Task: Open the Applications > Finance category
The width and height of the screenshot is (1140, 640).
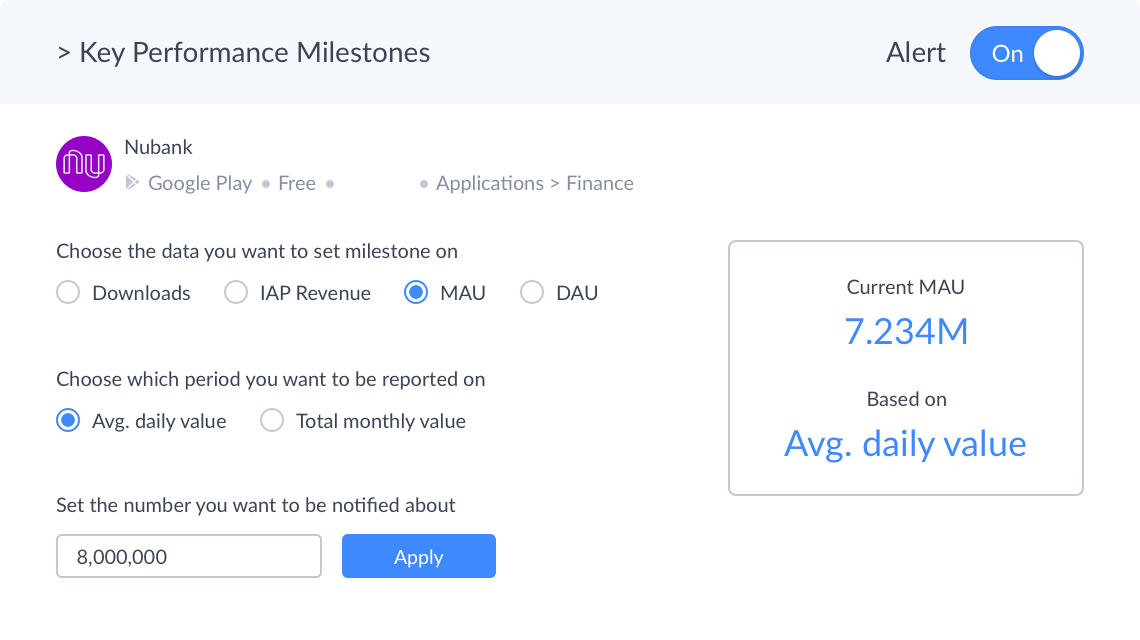Action: pos(535,183)
